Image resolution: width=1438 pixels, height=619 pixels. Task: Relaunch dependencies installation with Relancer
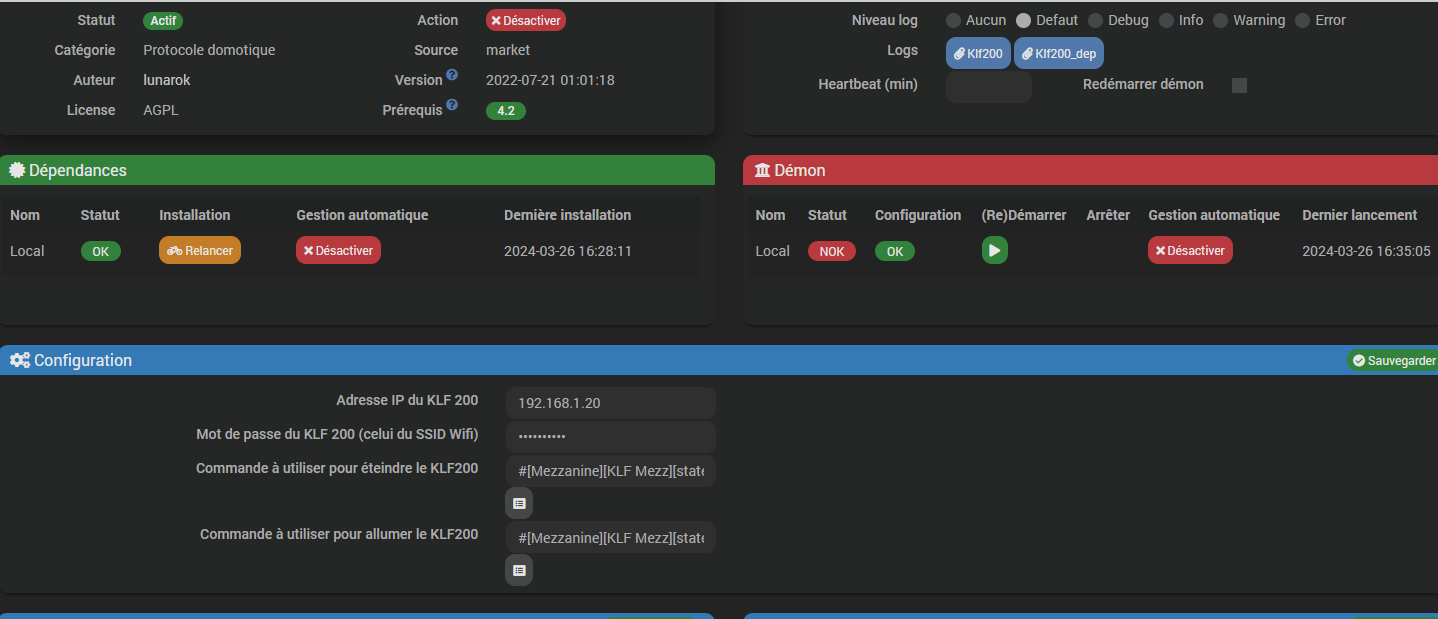click(x=200, y=250)
